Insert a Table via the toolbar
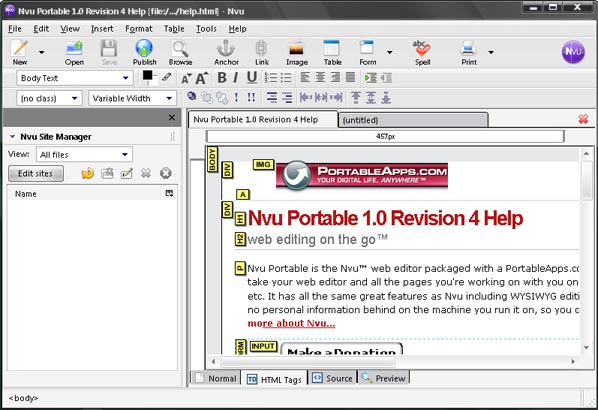 click(332, 52)
